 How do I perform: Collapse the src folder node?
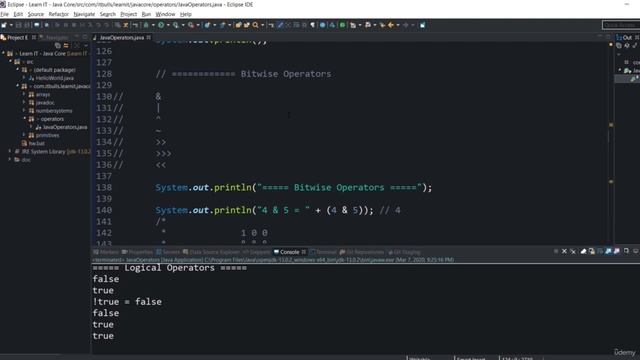[11, 62]
